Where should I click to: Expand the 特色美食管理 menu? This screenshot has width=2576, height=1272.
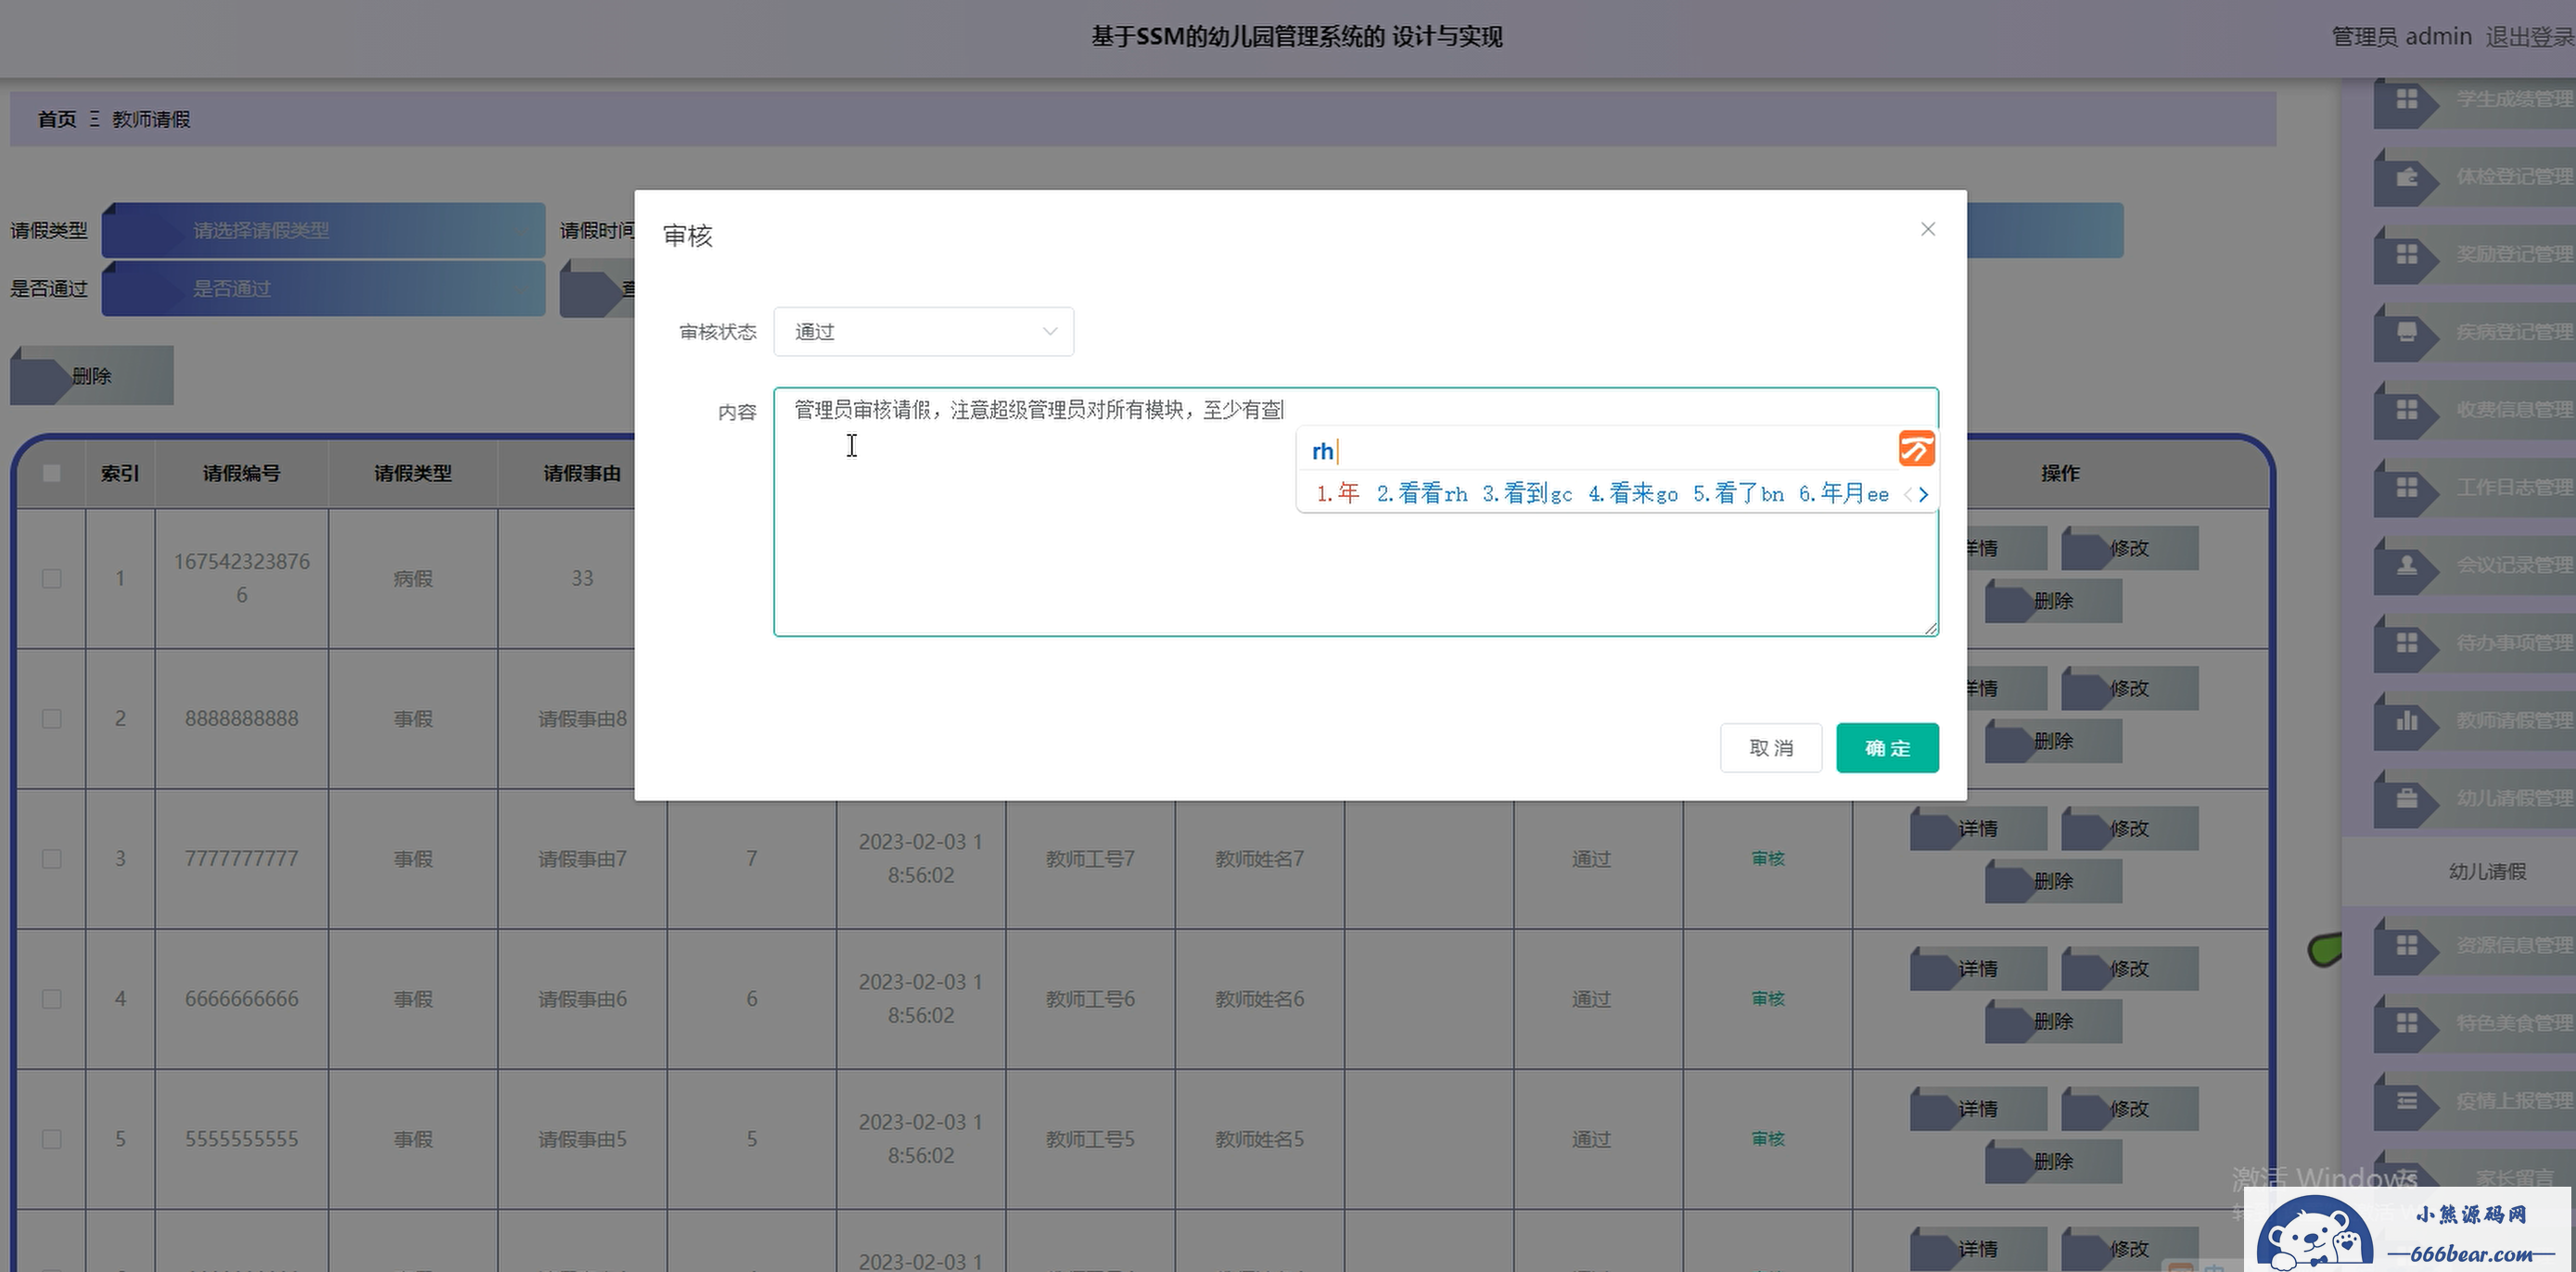[x=2474, y=1023]
